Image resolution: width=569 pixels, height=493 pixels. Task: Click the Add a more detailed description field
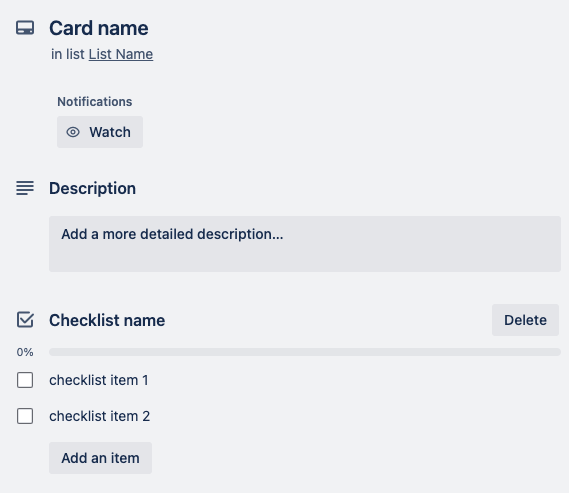(x=305, y=244)
